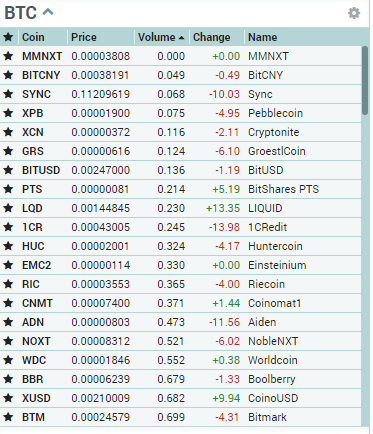Favorite the GRS coin star
Image resolution: width=373 pixels, height=434 pixels.
coord(8,151)
